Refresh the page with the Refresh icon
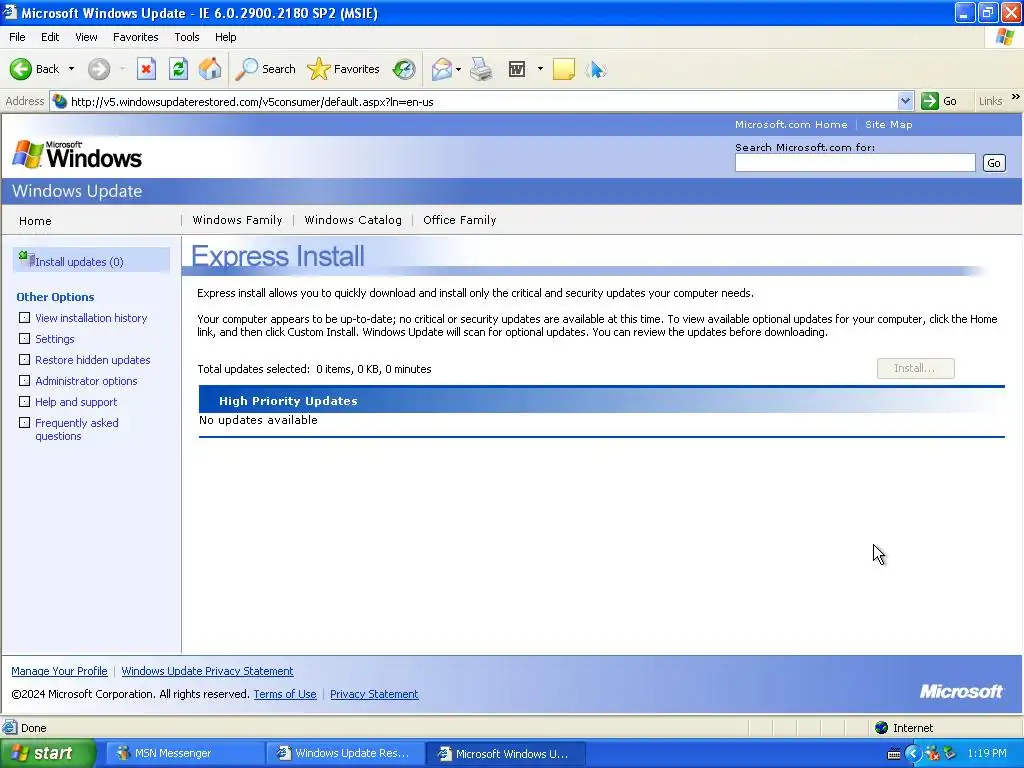 pos(178,69)
